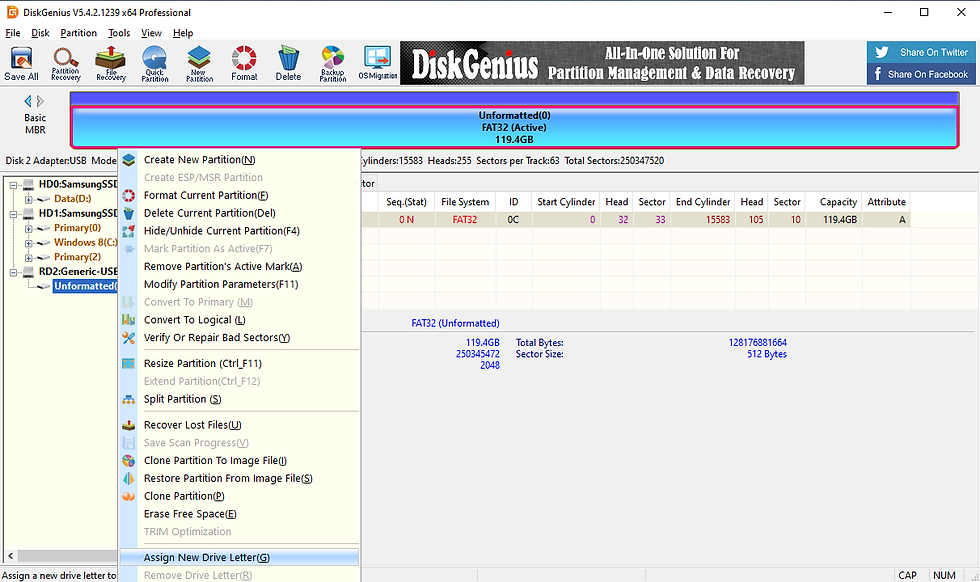Select Primary(2) in the disk tree
980x582 pixels.
tap(77, 257)
